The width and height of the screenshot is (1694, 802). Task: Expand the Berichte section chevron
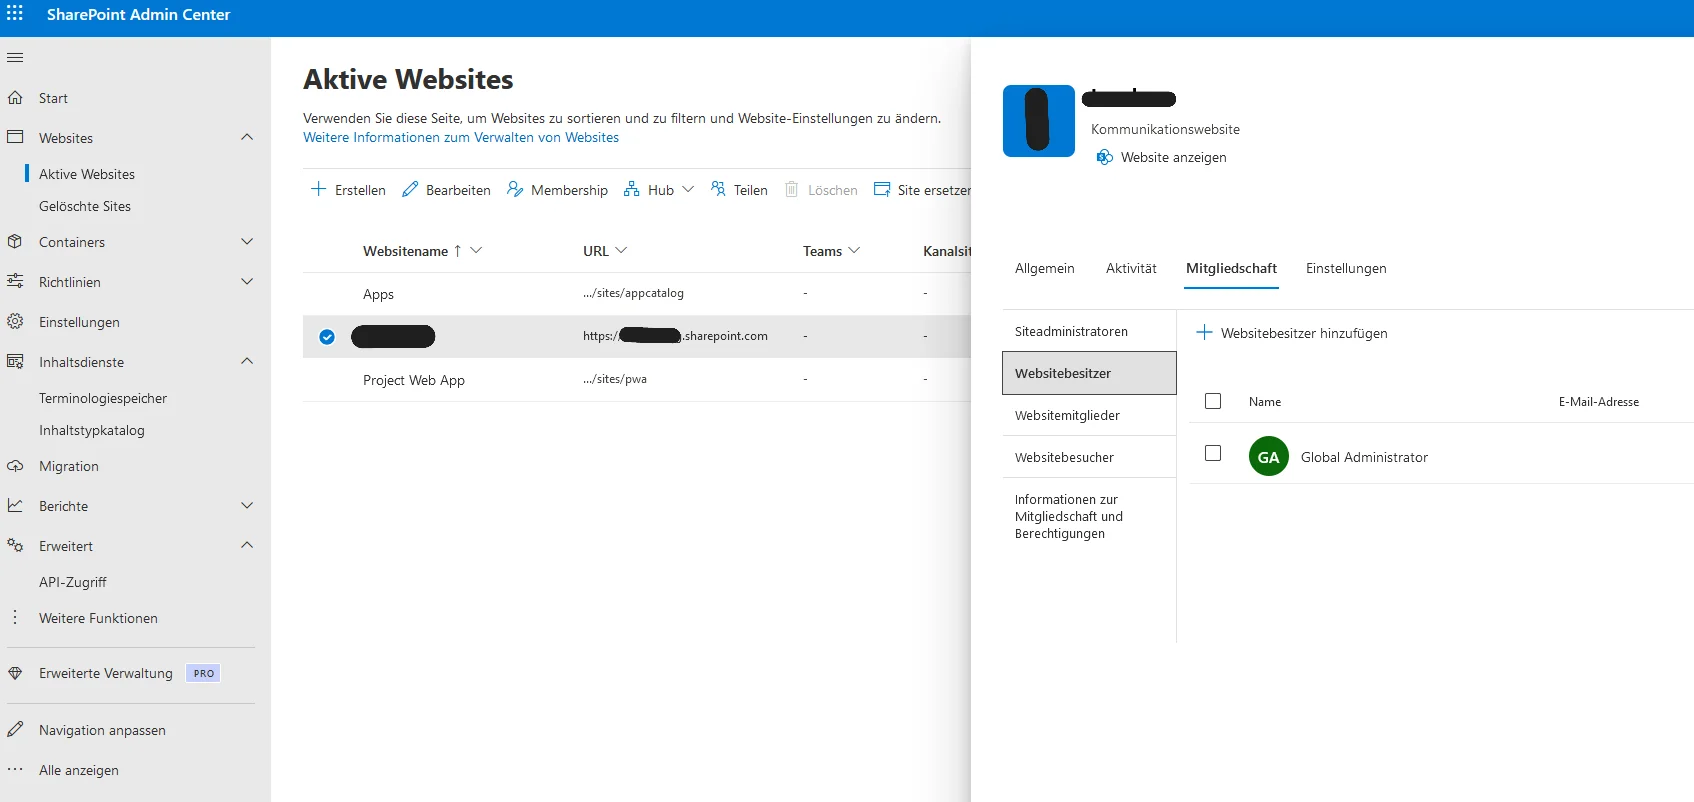tap(247, 505)
